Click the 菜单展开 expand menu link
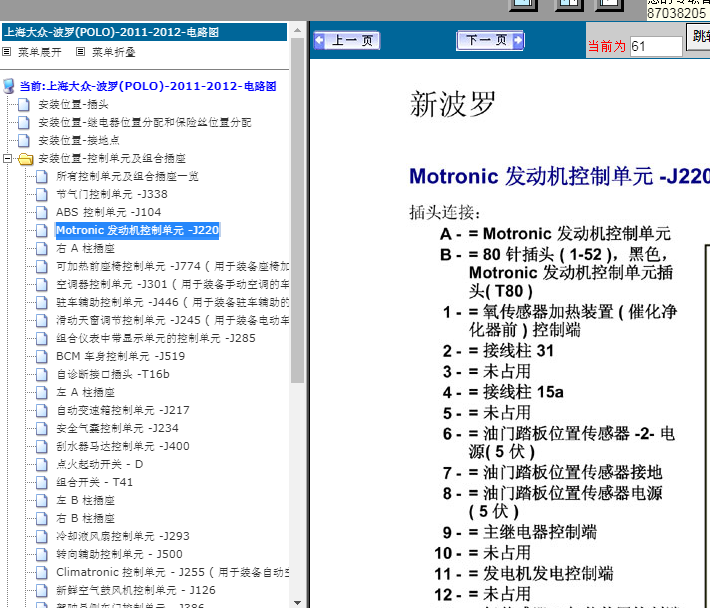Image resolution: width=710 pixels, height=608 pixels. pos(39,52)
